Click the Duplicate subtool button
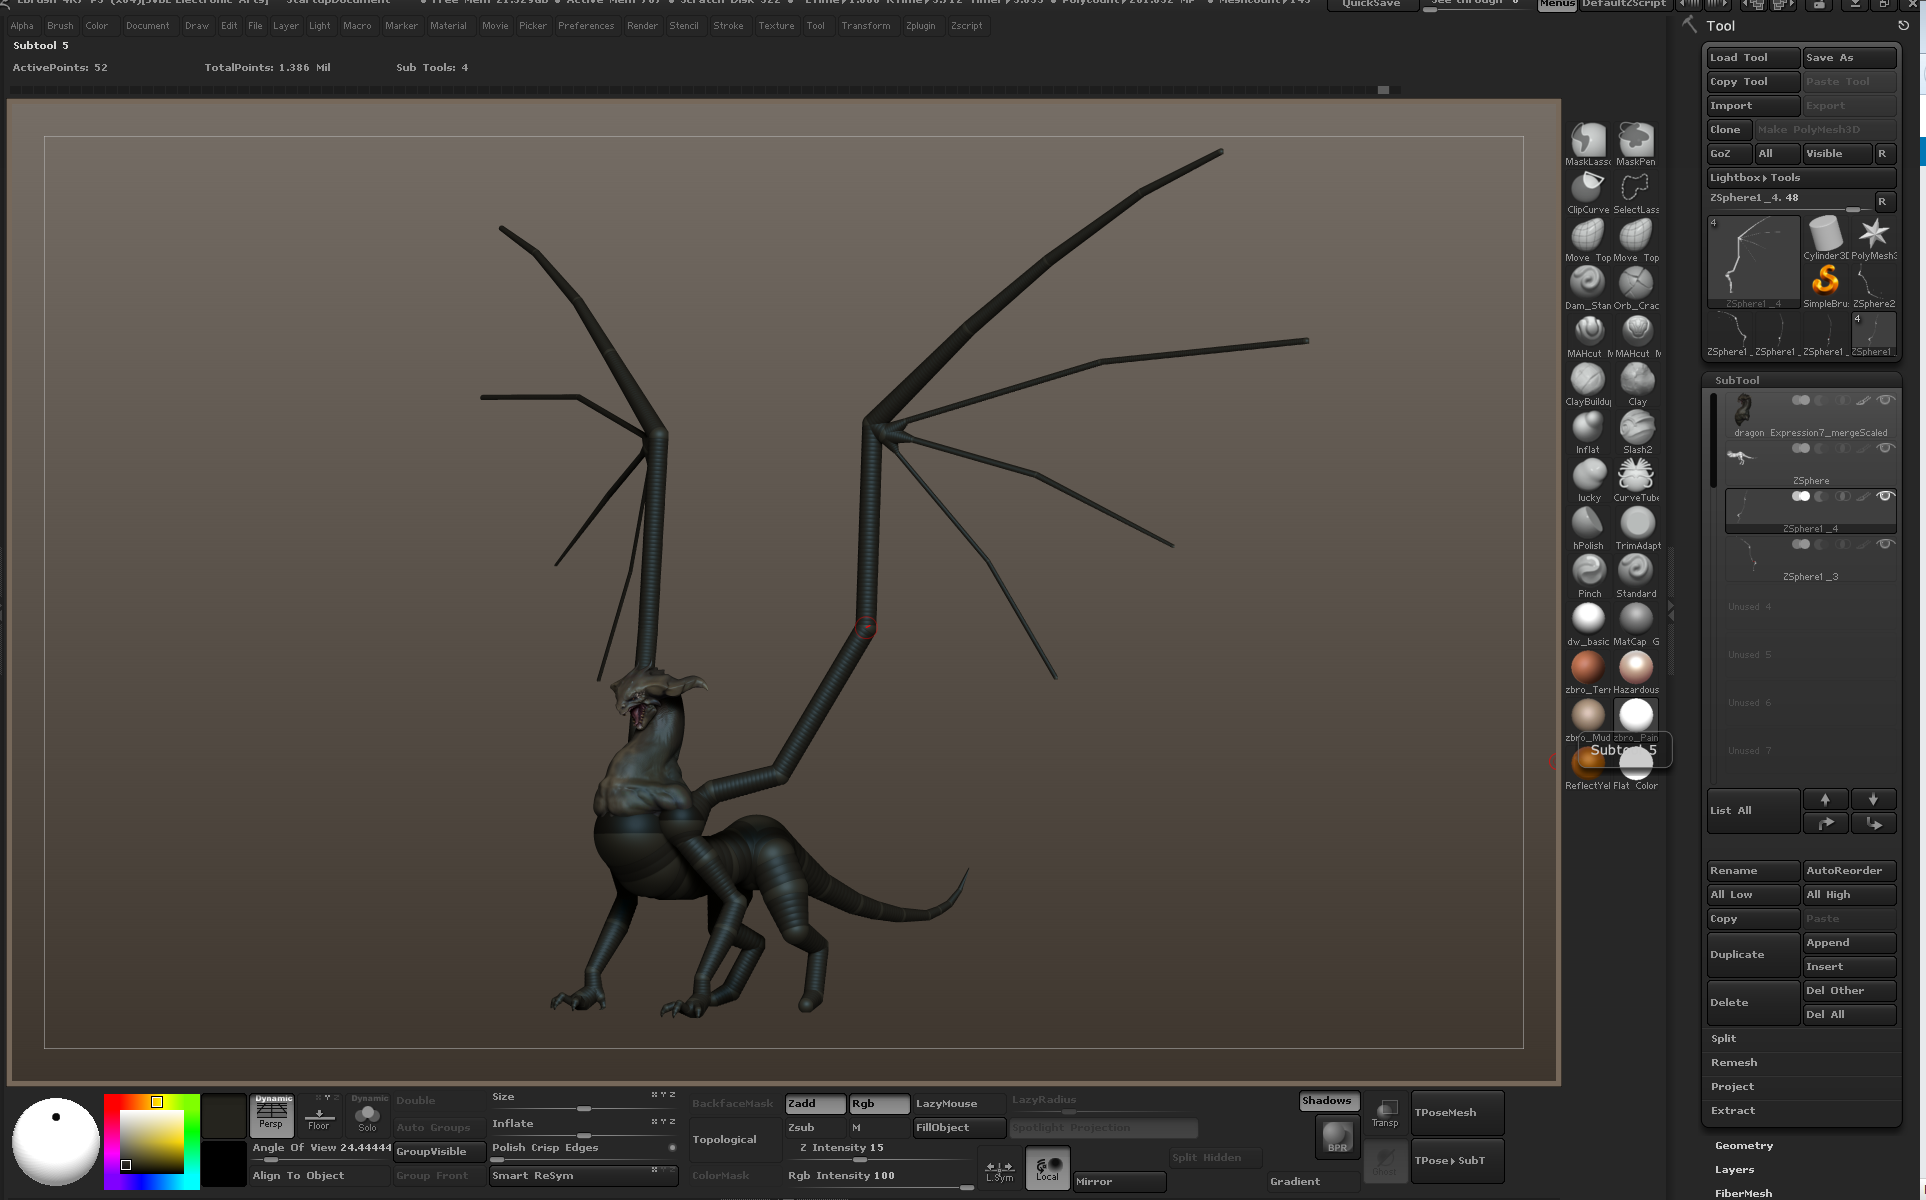Image resolution: width=1926 pixels, height=1200 pixels. [1753, 955]
